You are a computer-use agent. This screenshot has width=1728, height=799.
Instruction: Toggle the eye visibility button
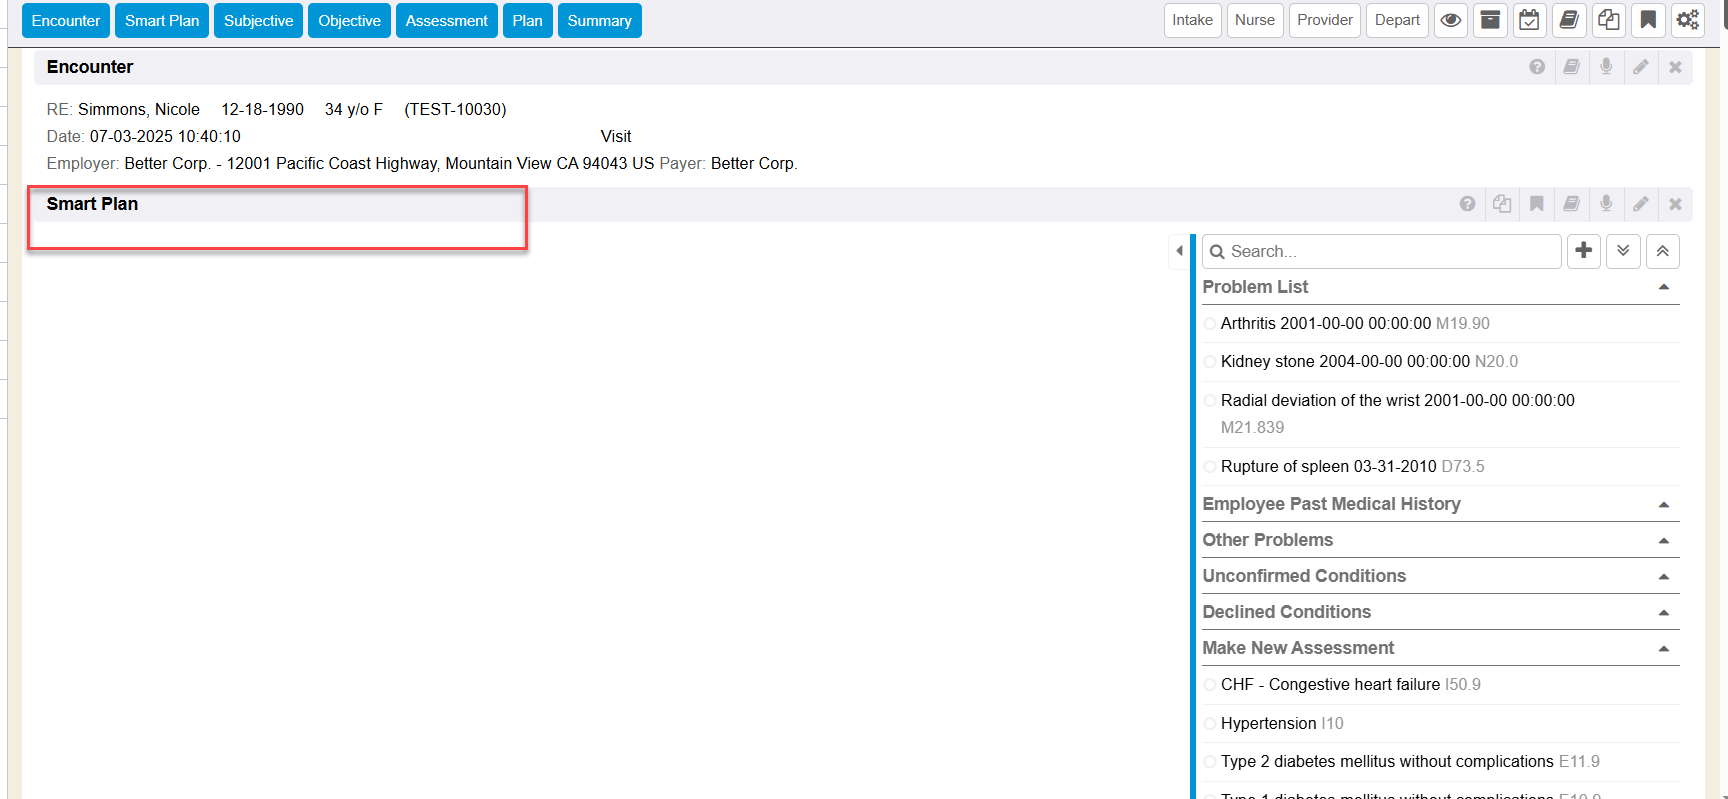point(1450,20)
